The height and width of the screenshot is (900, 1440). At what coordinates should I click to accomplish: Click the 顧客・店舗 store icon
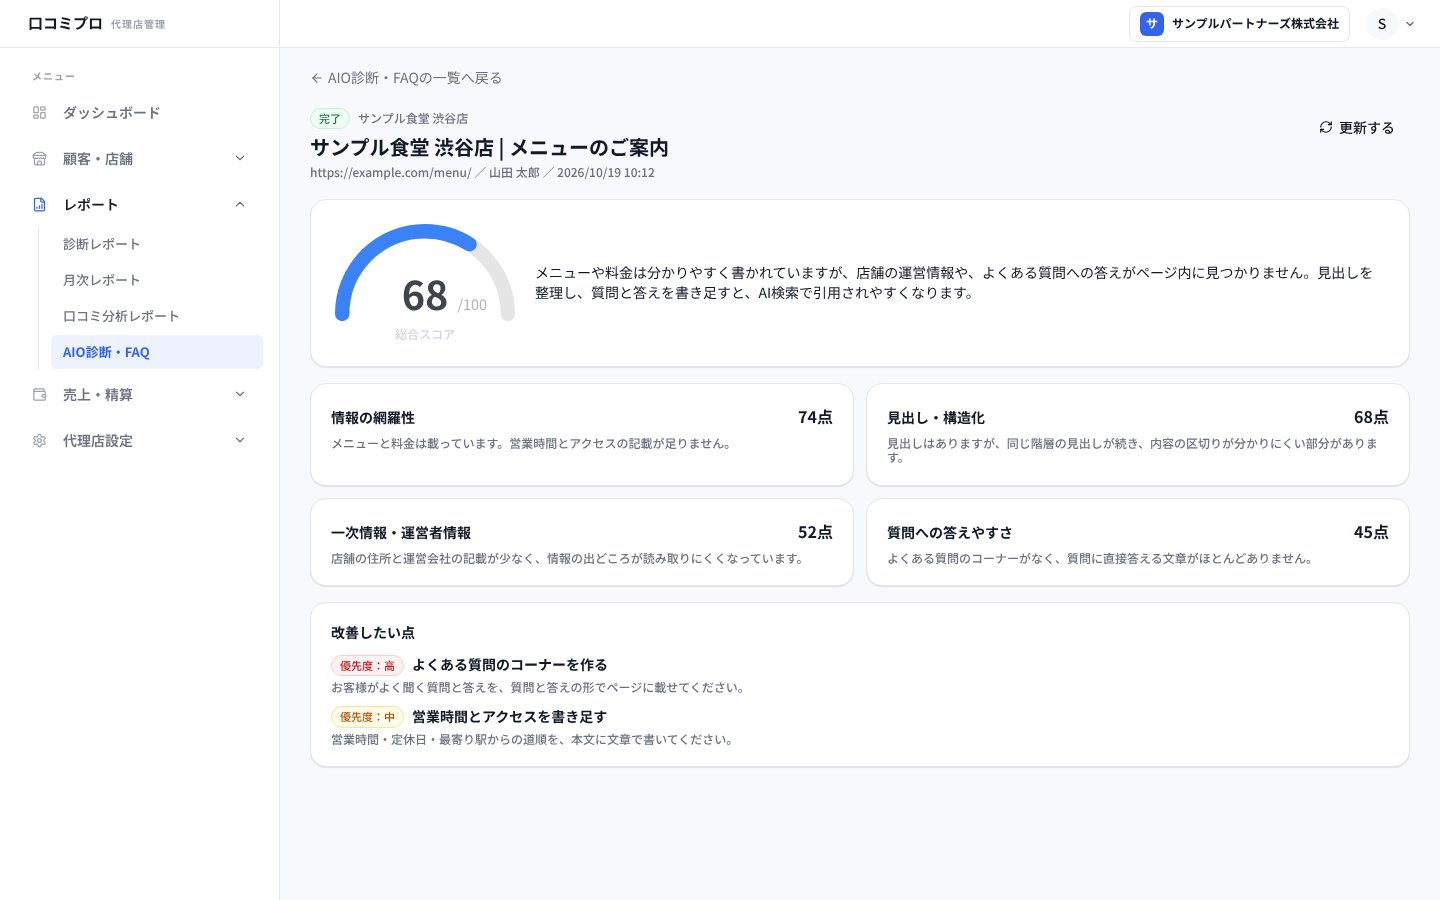(40, 159)
